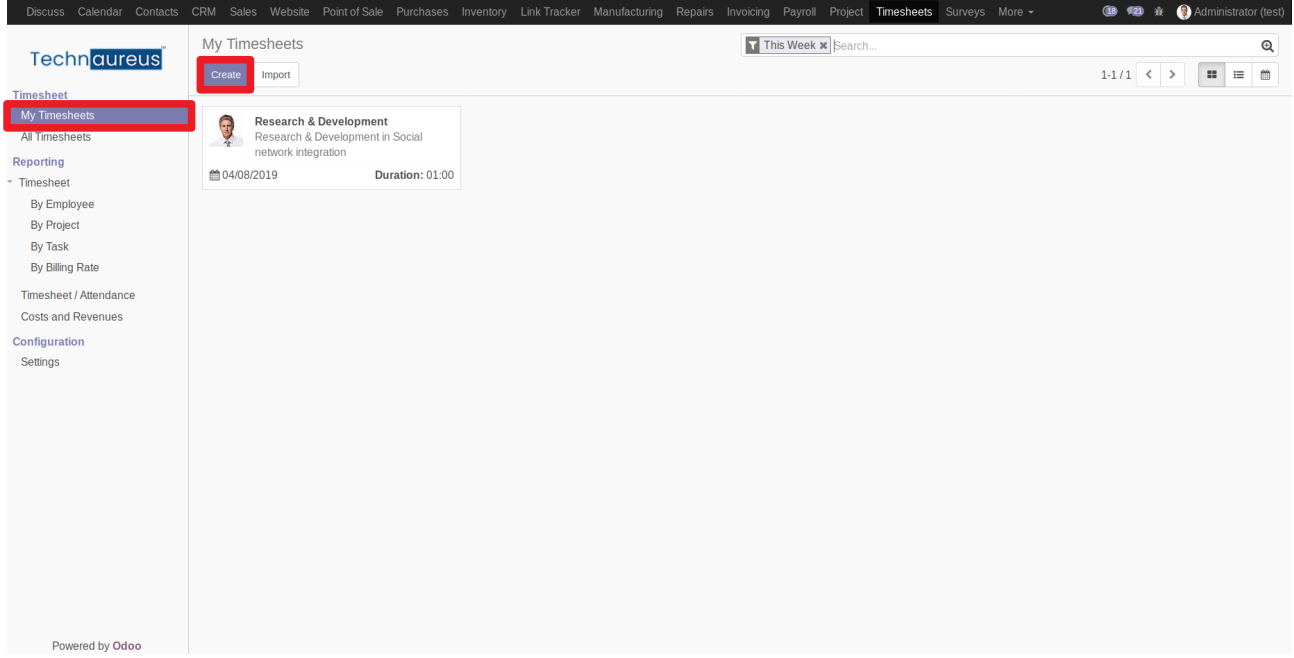This screenshot has width=1294, height=658.
Task: Open Payroll app
Action: (x=800, y=12)
